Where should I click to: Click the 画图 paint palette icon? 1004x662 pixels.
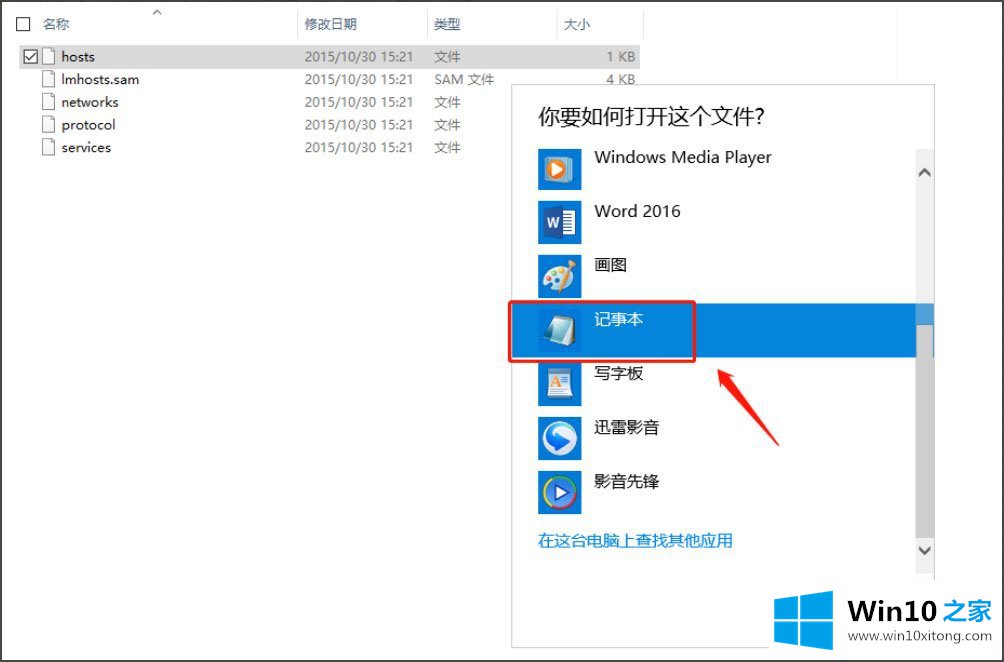(560, 276)
